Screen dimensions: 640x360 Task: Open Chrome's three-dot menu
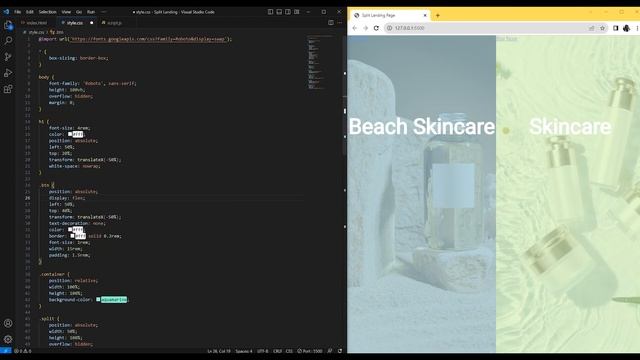tap(637, 28)
